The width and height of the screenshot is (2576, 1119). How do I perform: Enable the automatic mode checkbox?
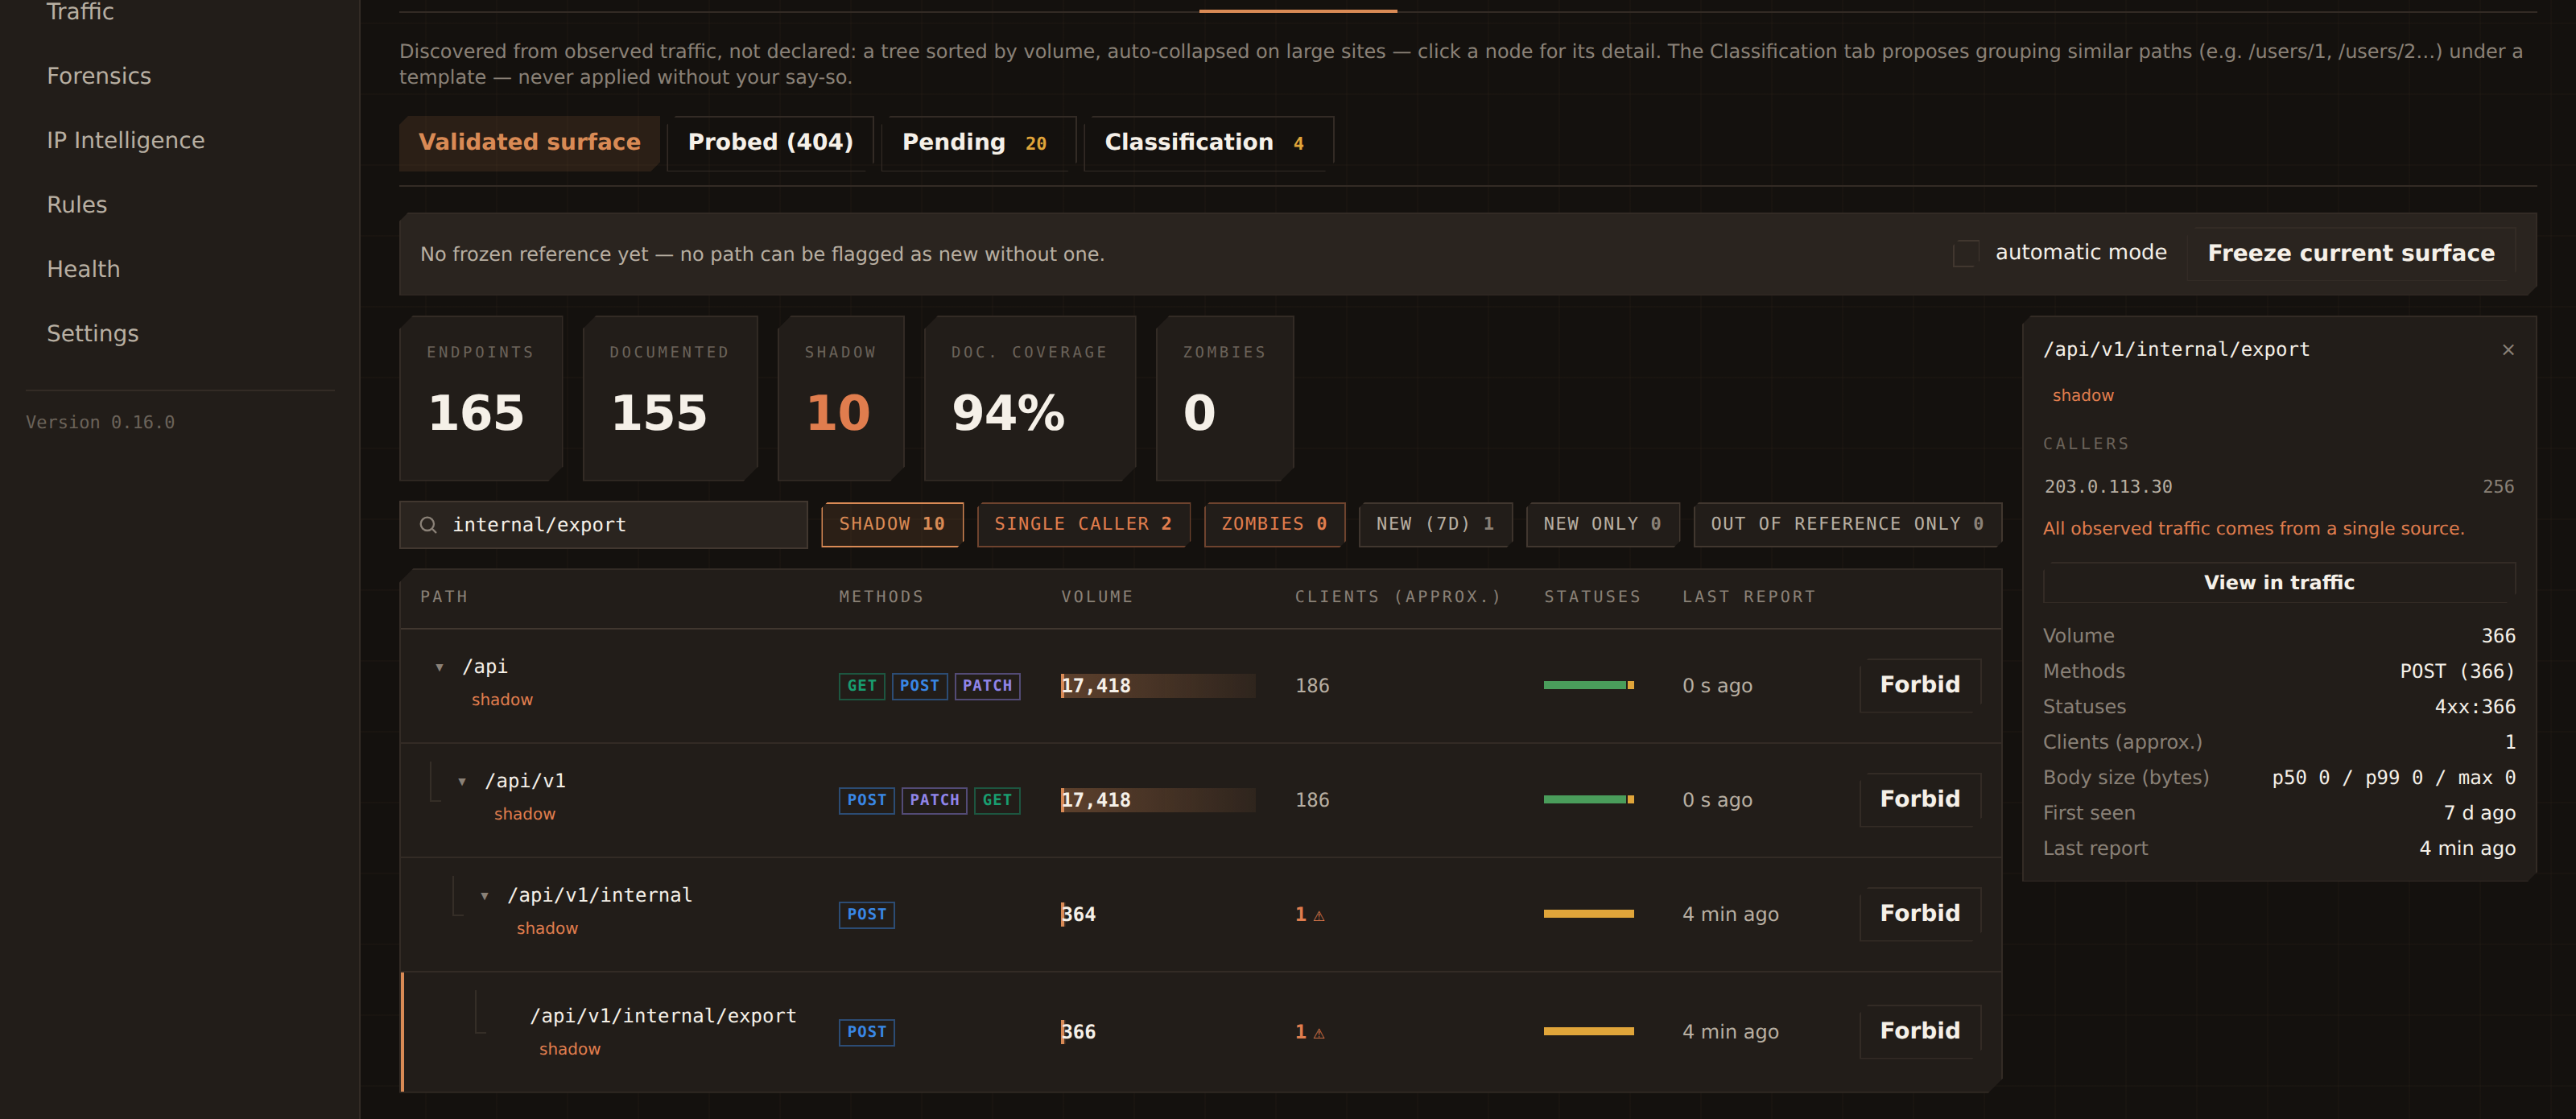[x=1965, y=253]
